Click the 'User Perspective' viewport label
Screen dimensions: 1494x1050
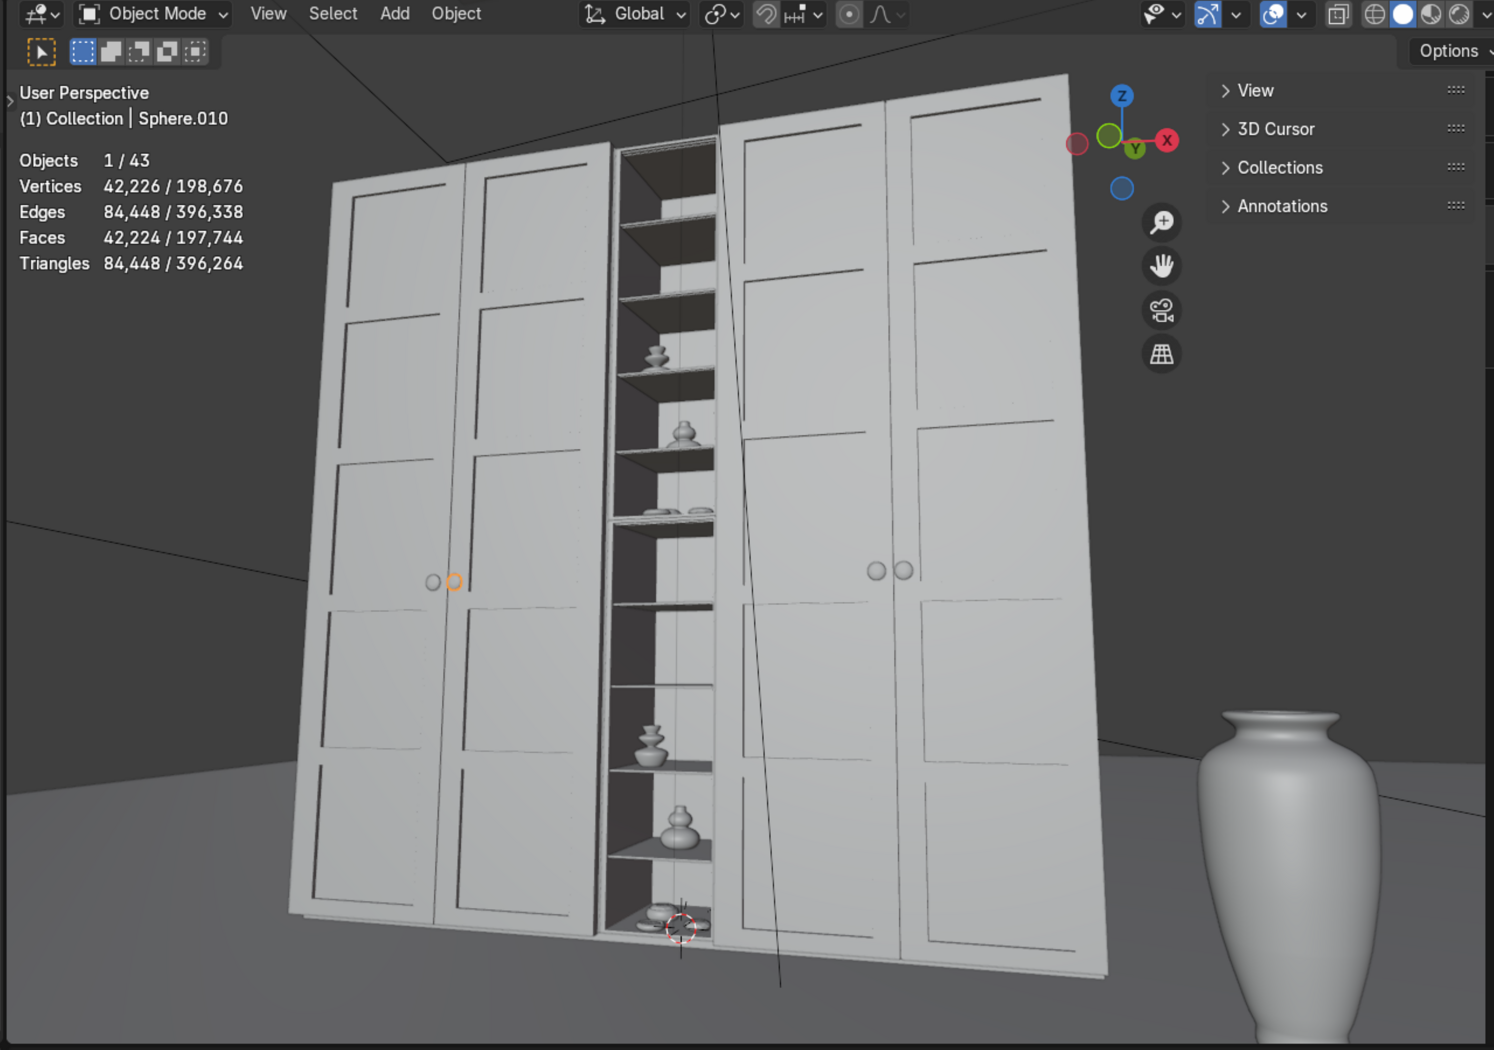[x=84, y=93]
